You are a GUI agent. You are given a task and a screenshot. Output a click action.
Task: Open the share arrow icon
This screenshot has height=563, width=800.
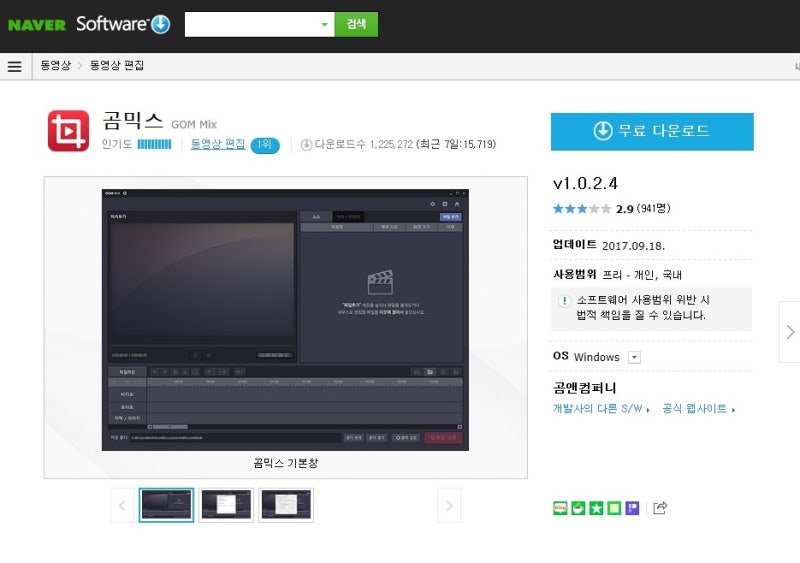[660, 508]
